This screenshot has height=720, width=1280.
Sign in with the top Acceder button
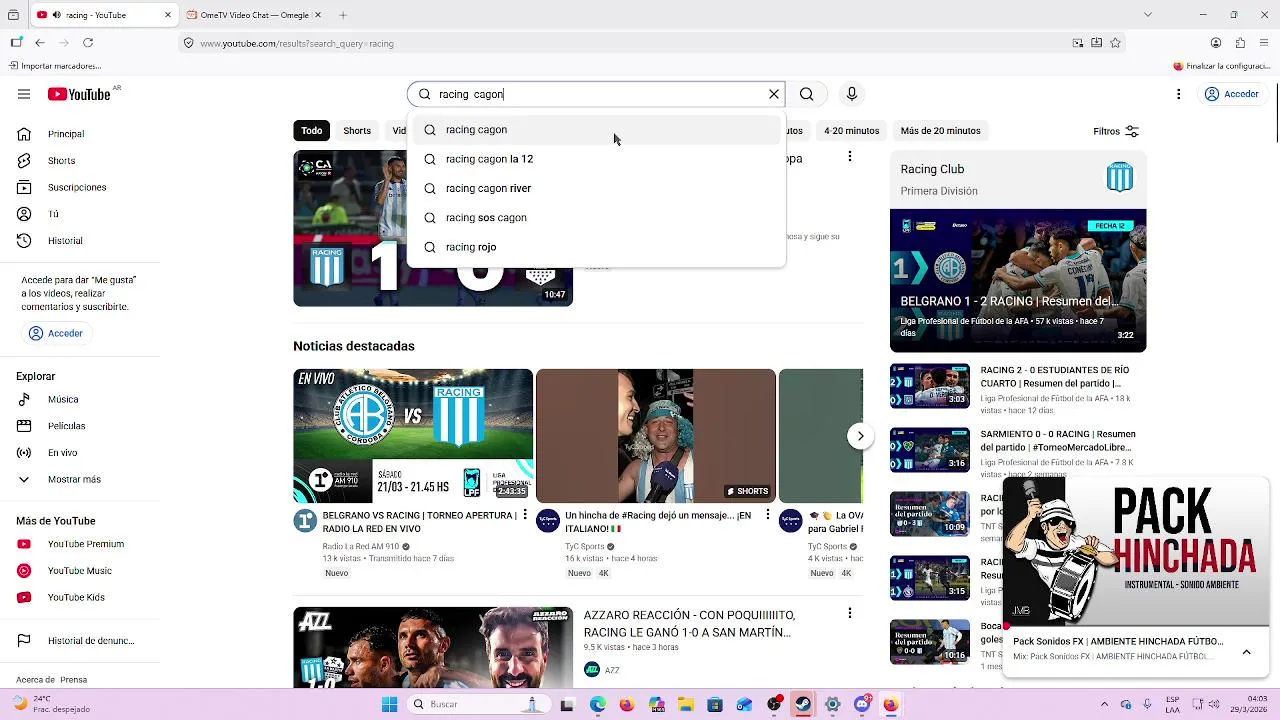(x=1232, y=94)
